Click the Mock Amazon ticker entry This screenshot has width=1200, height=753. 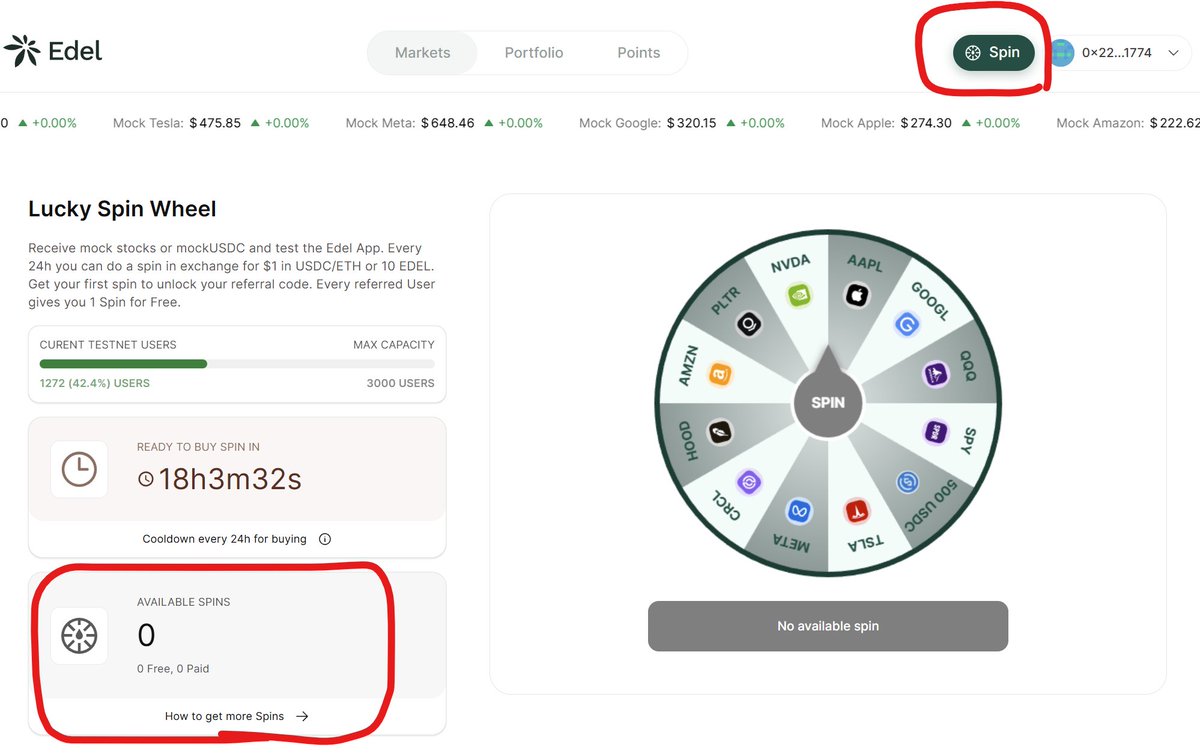(x=1128, y=123)
